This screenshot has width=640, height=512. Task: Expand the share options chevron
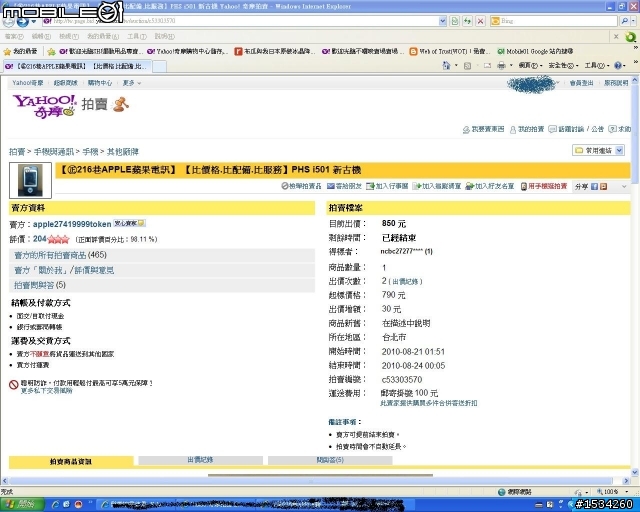pos(624,187)
